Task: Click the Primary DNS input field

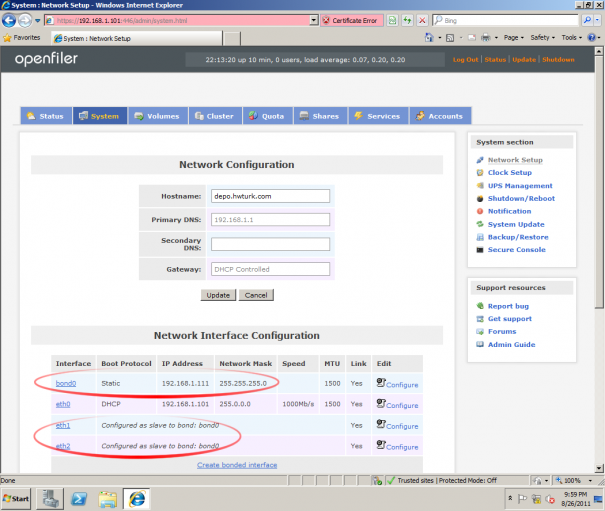Action: (x=270, y=220)
